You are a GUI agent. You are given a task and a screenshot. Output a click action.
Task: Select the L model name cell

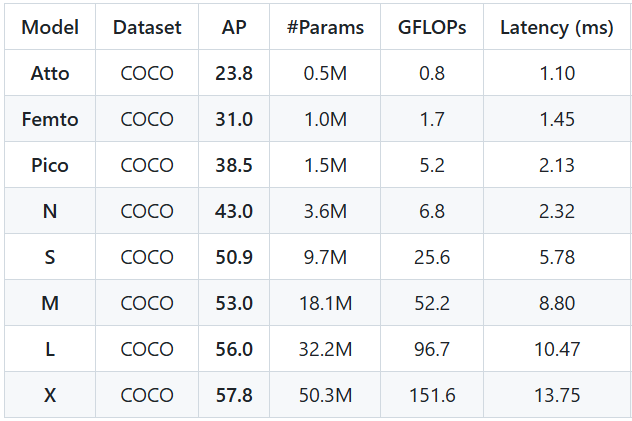tap(50, 349)
